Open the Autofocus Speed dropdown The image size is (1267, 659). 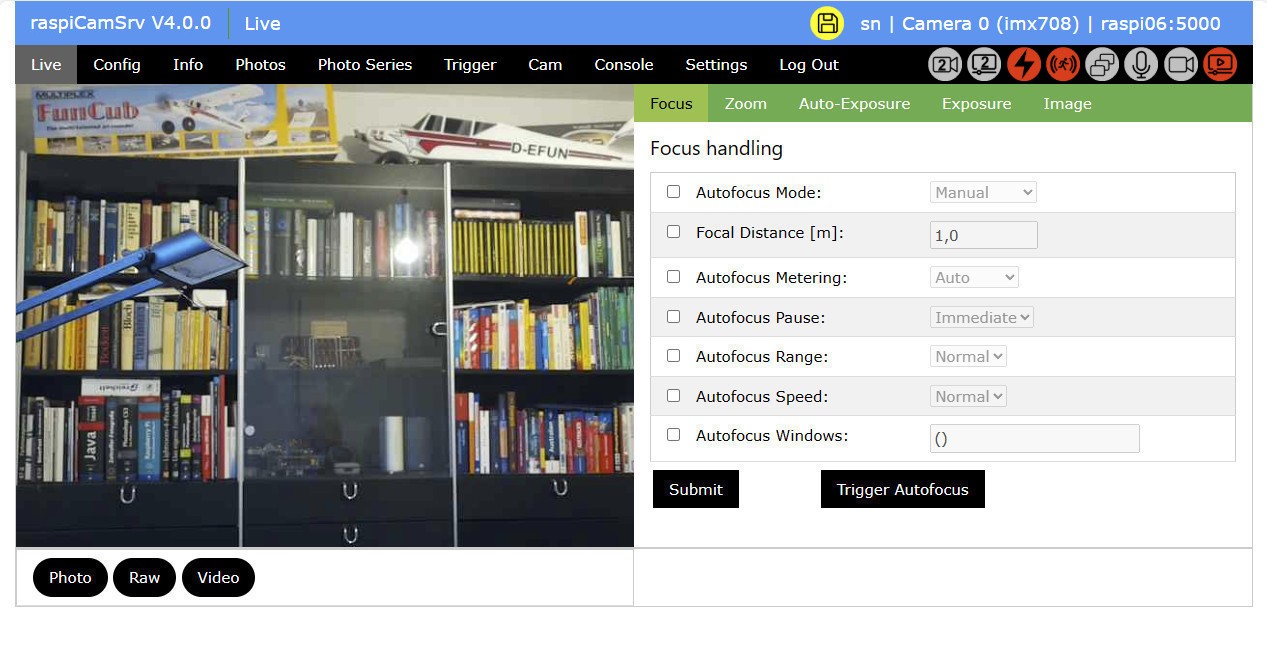pyautogui.click(x=968, y=396)
